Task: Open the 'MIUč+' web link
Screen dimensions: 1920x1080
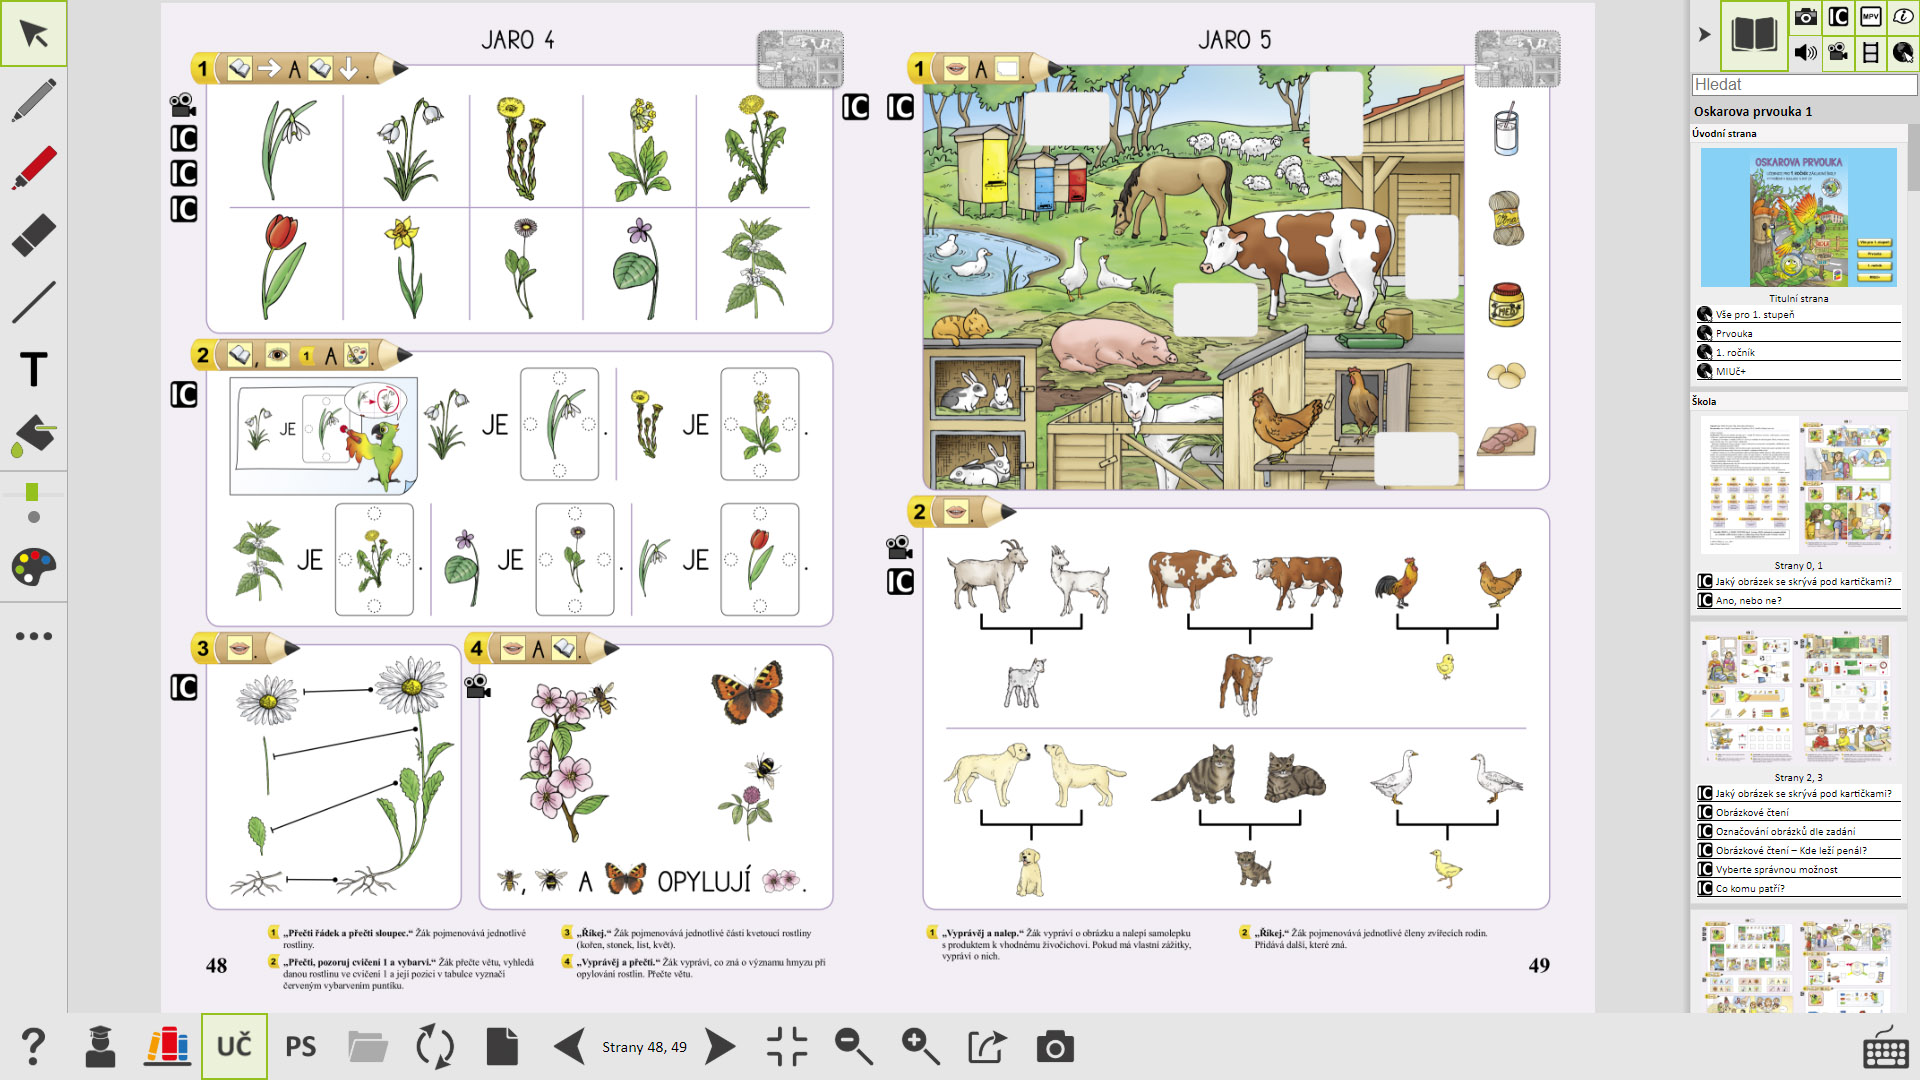Action: point(1798,371)
